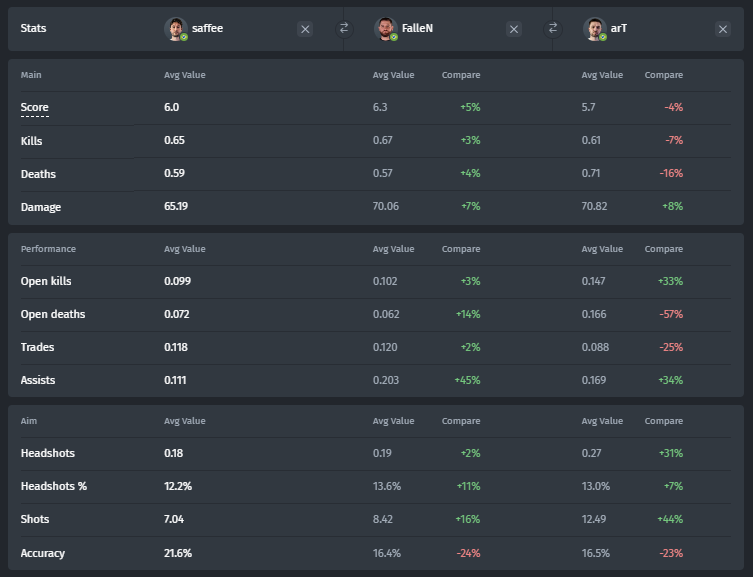Select the Trades row label

coord(37,347)
